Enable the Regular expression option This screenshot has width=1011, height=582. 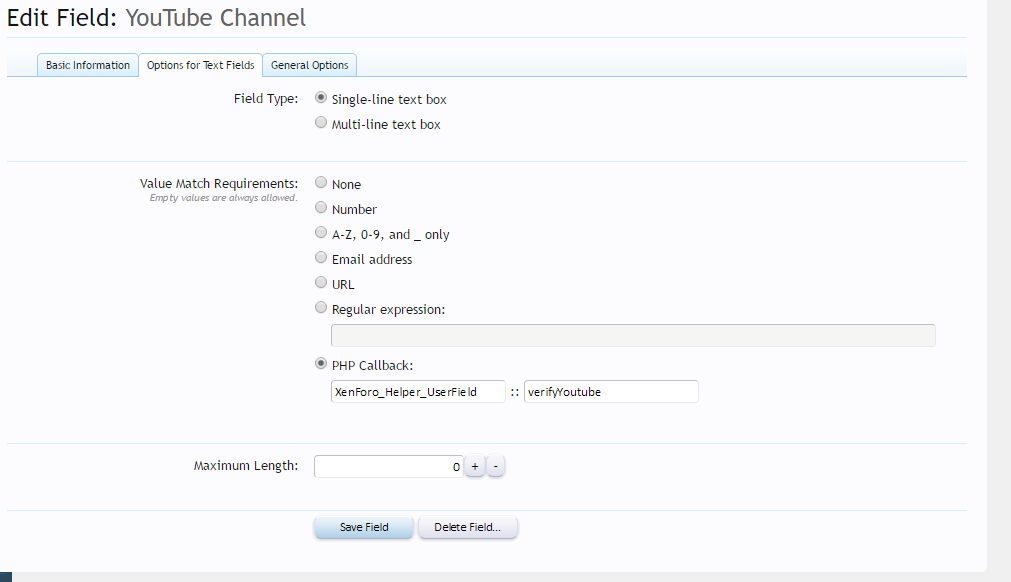tap(321, 308)
